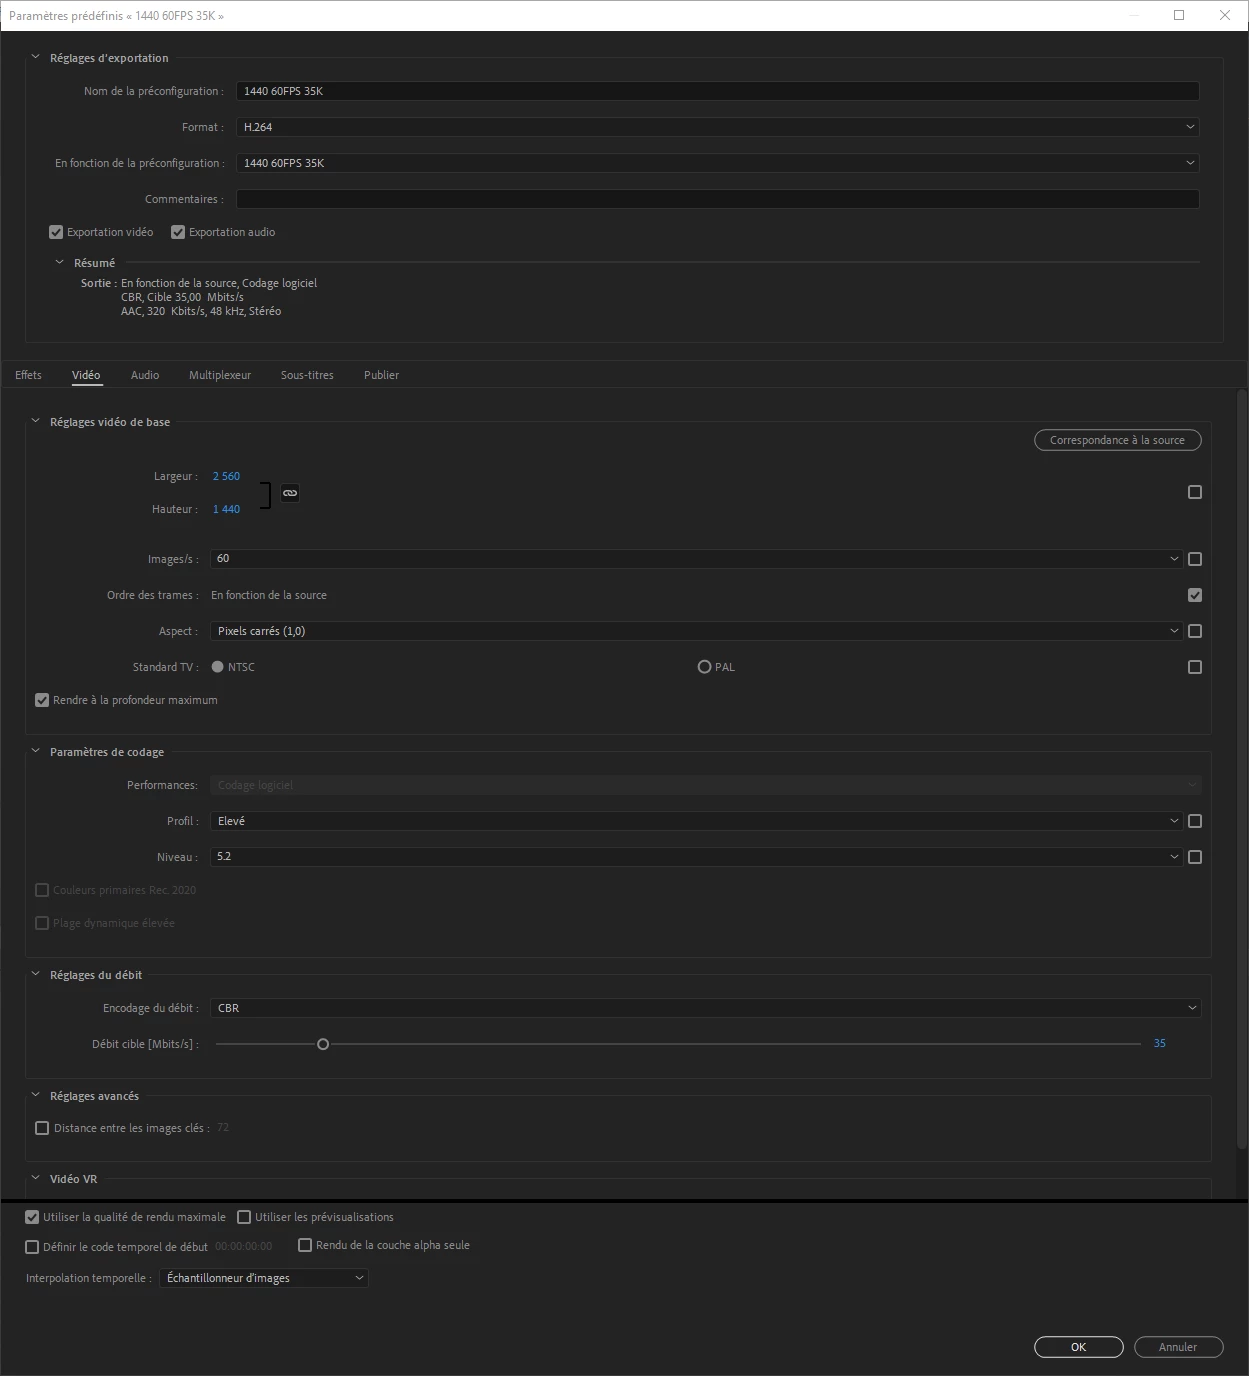Screen dimensions: 1249x1376
Task: Enable Distance entre les images clés
Action: [42, 1128]
